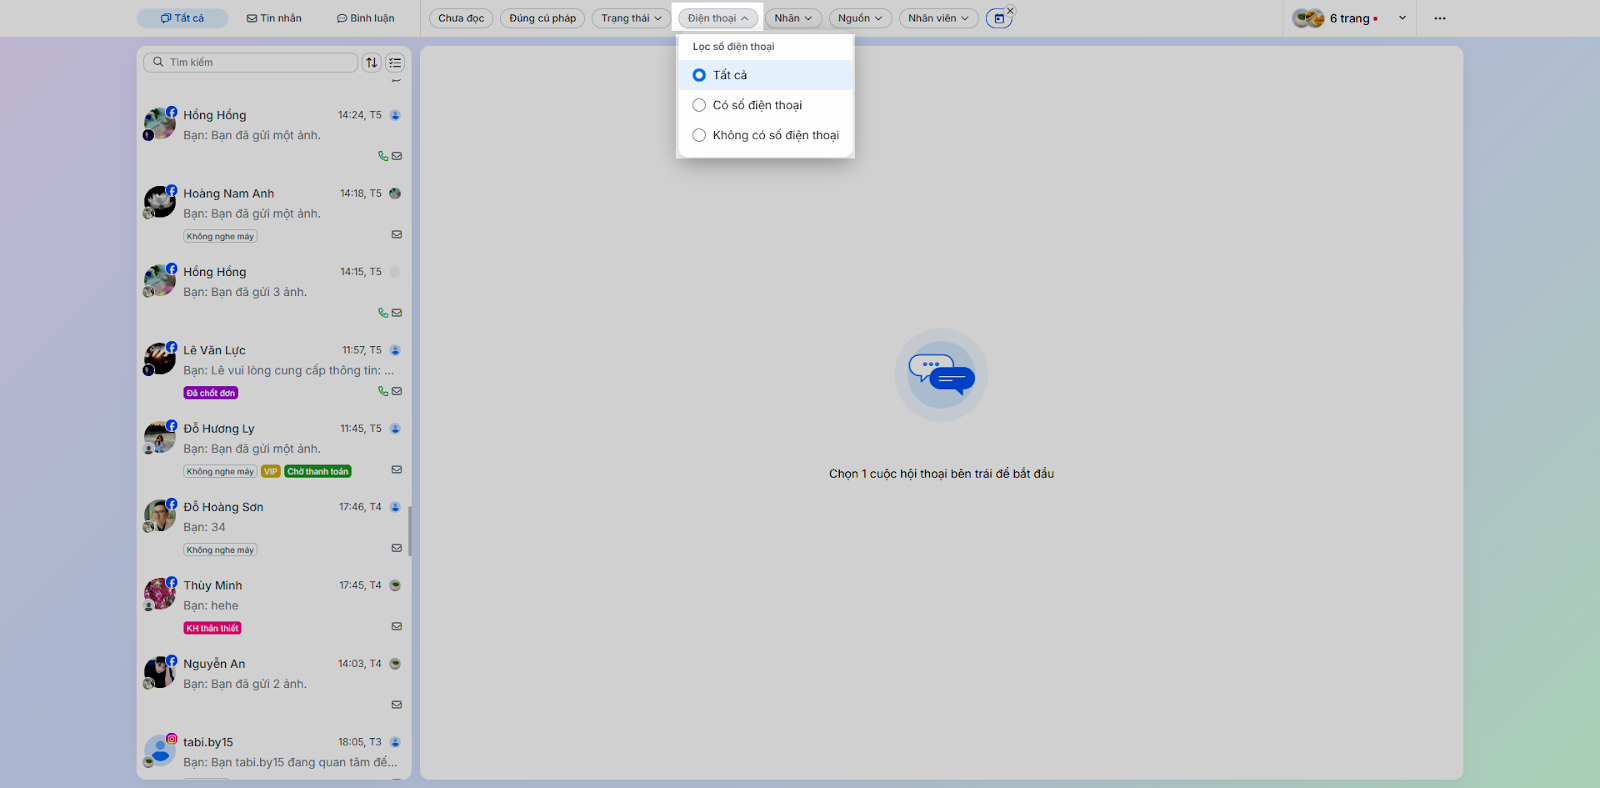Toggle the 'Chưa đọc' unread filter
The width and height of the screenshot is (1600, 788).
click(x=461, y=18)
